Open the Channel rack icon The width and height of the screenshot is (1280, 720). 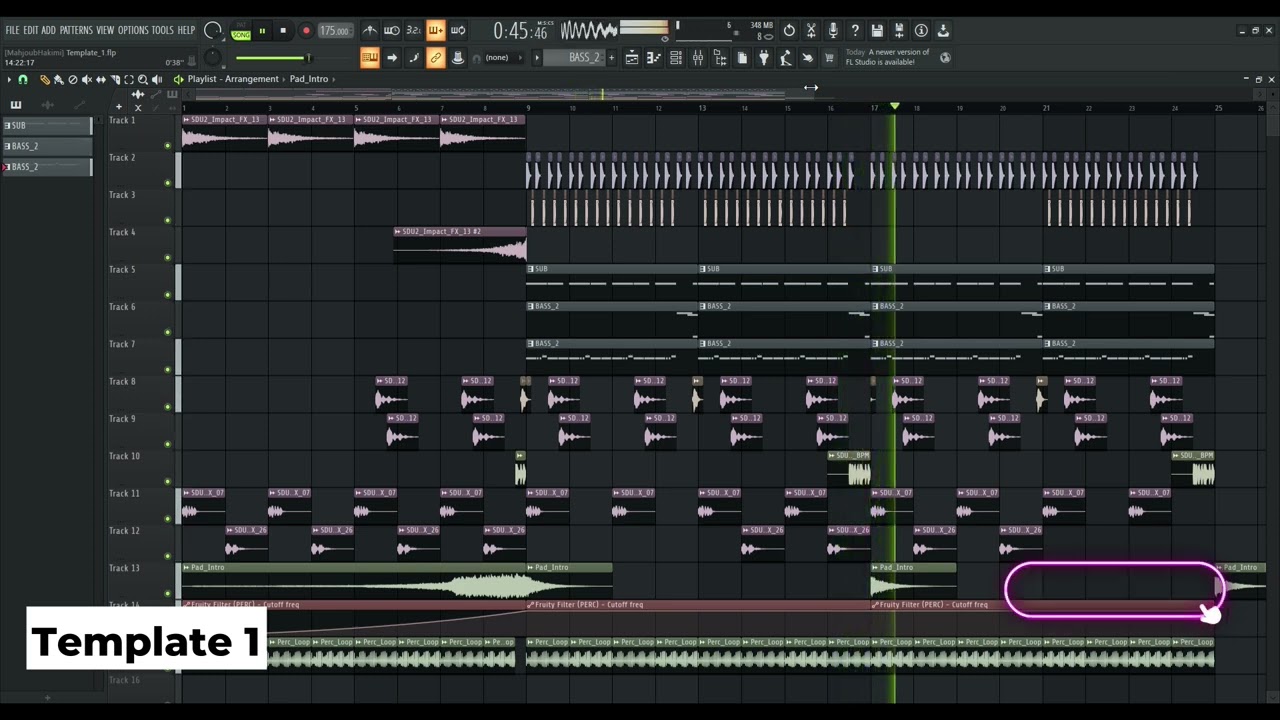(x=676, y=58)
